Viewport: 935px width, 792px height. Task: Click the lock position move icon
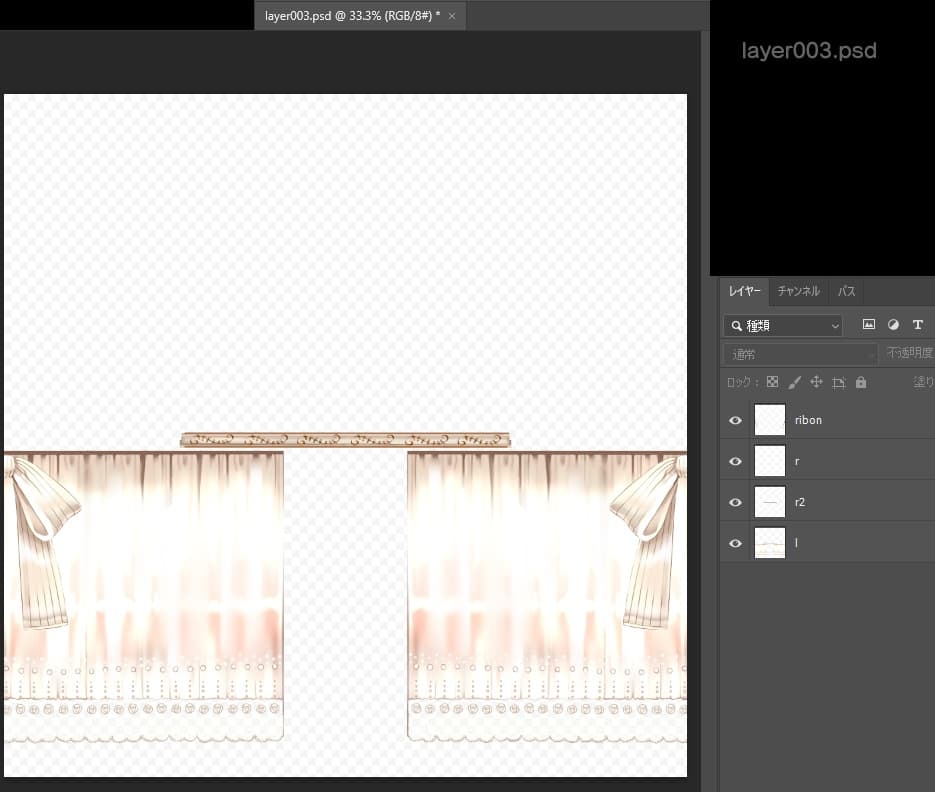tap(816, 382)
